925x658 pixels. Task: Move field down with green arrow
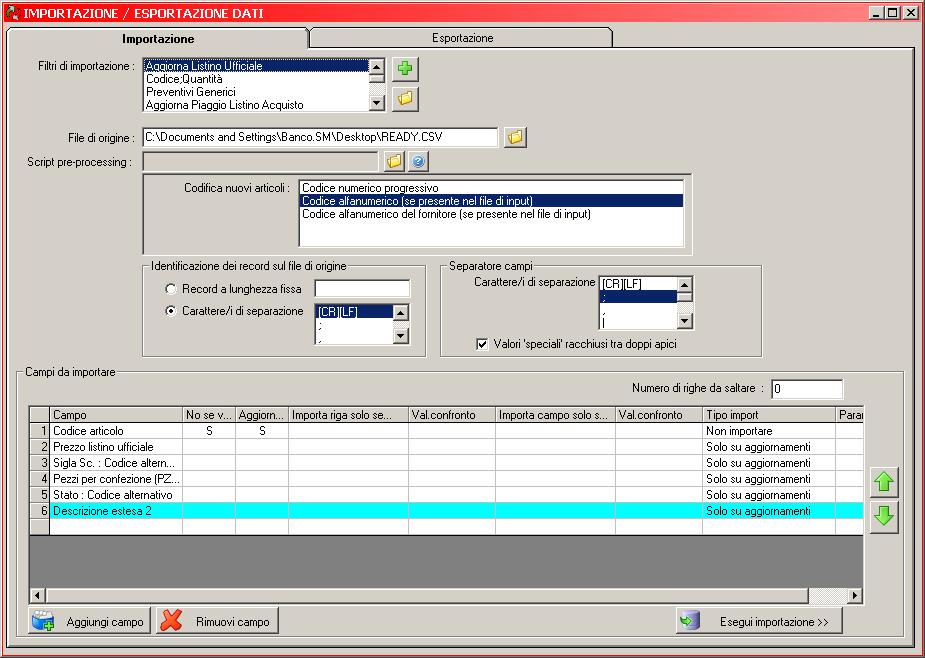[884, 517]
